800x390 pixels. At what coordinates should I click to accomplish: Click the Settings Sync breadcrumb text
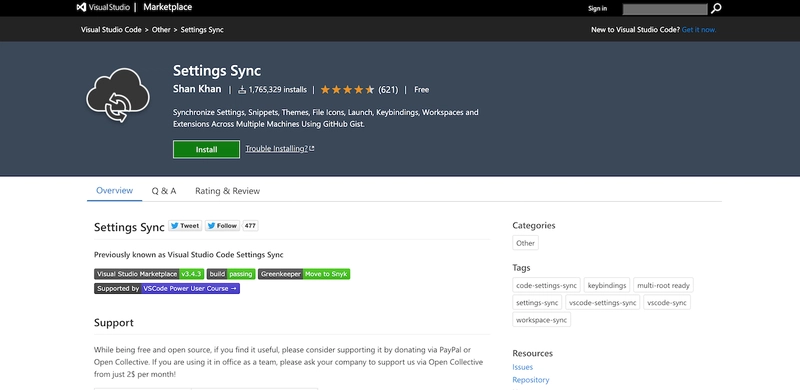click(x=202, y=30)
